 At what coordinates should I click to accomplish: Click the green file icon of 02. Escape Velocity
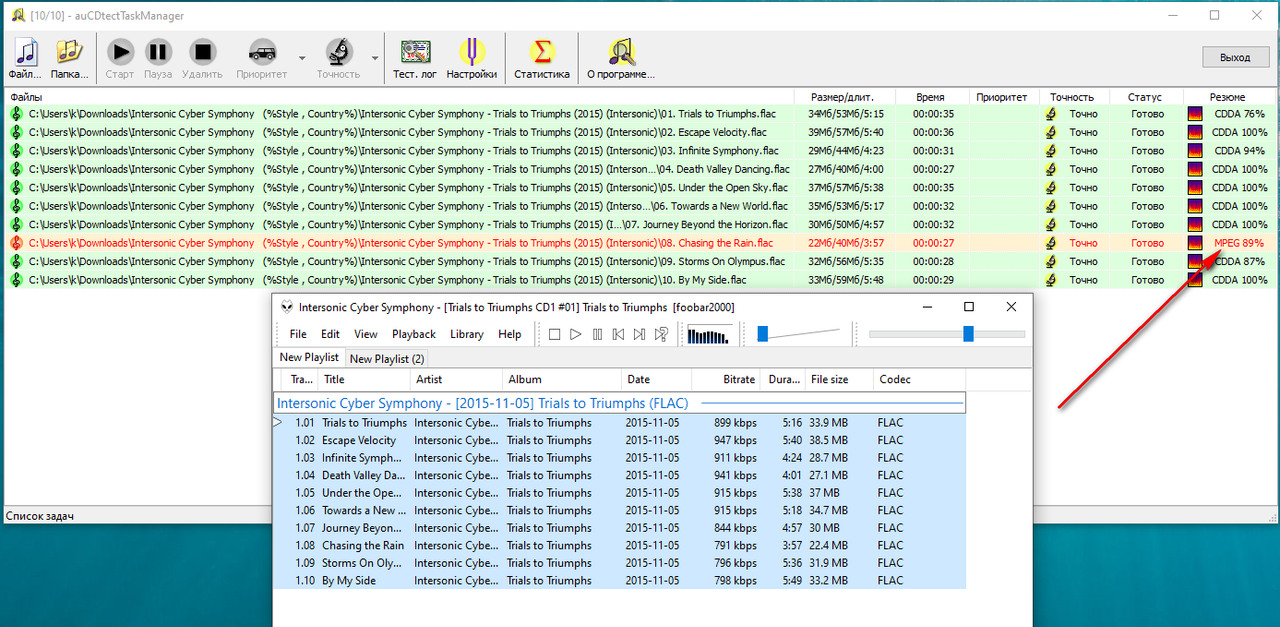[17, 132]
